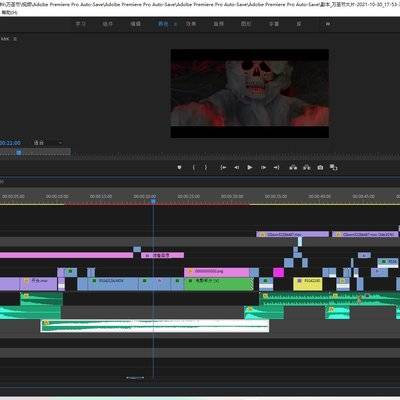Select the white highlighted audio clip

155,326
